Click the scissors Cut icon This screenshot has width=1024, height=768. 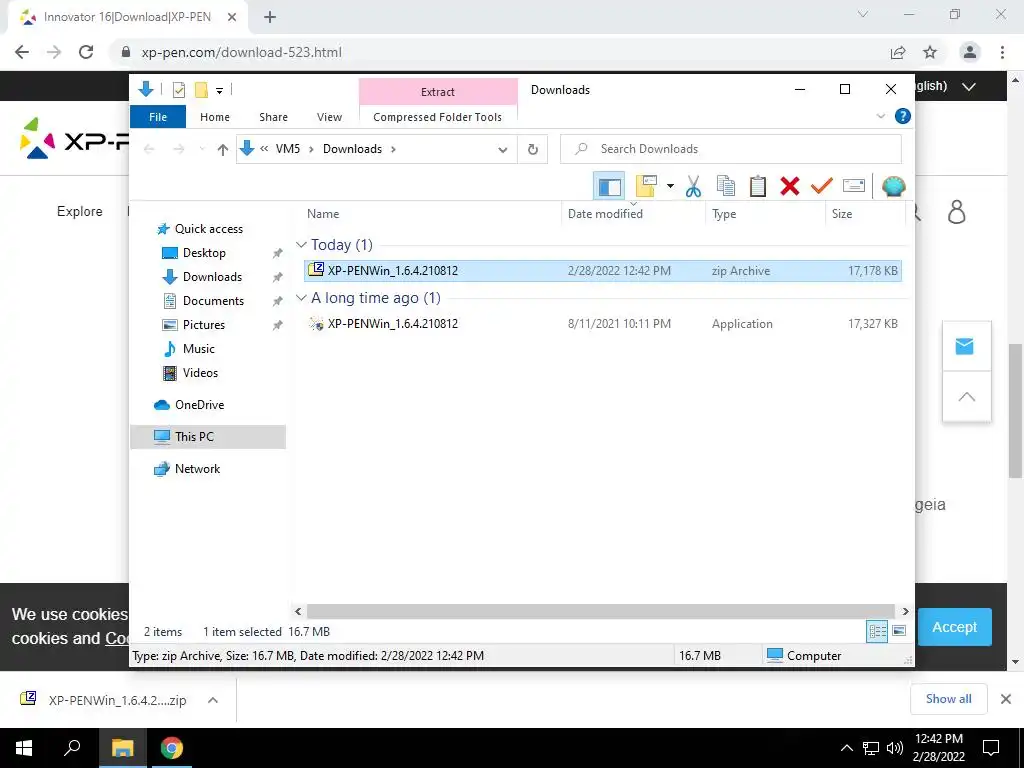693,186
